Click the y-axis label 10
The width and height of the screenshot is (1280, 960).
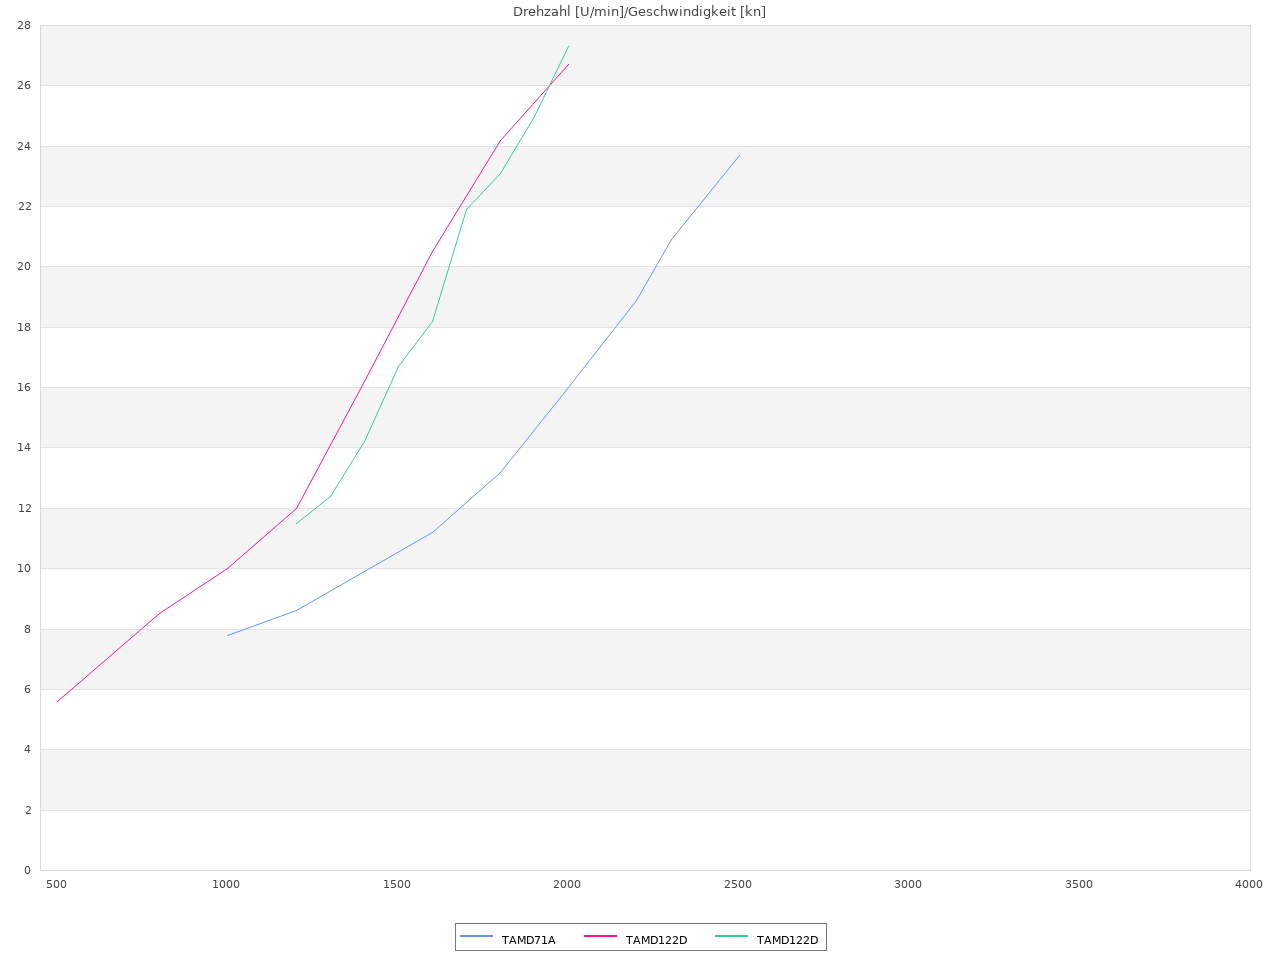coord(24,569)
